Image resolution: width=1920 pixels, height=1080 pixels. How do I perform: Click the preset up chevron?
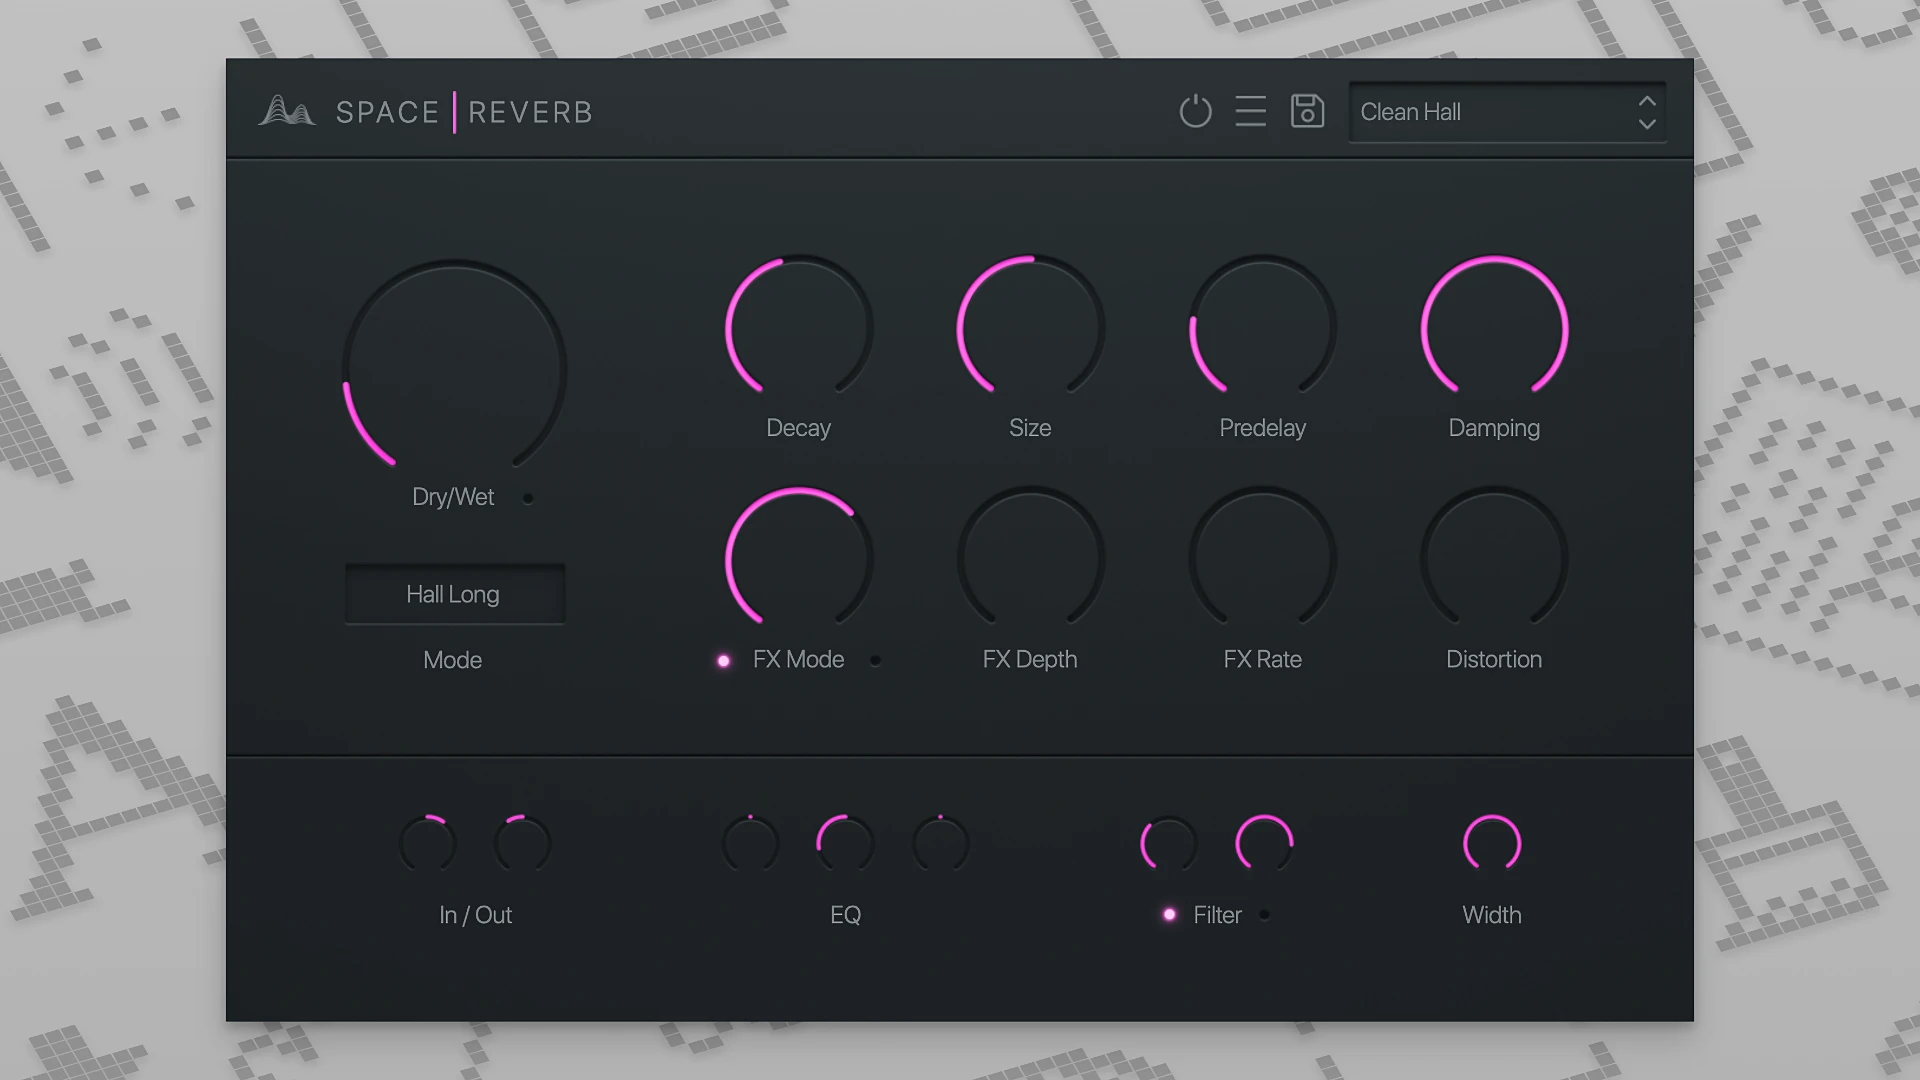click(1647, 102)
